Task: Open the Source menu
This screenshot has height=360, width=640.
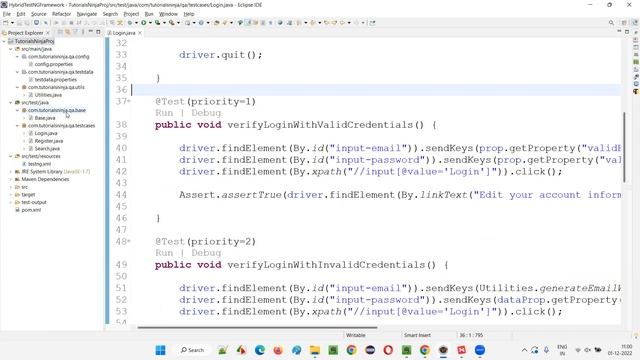Action: (x=39, y=14)
